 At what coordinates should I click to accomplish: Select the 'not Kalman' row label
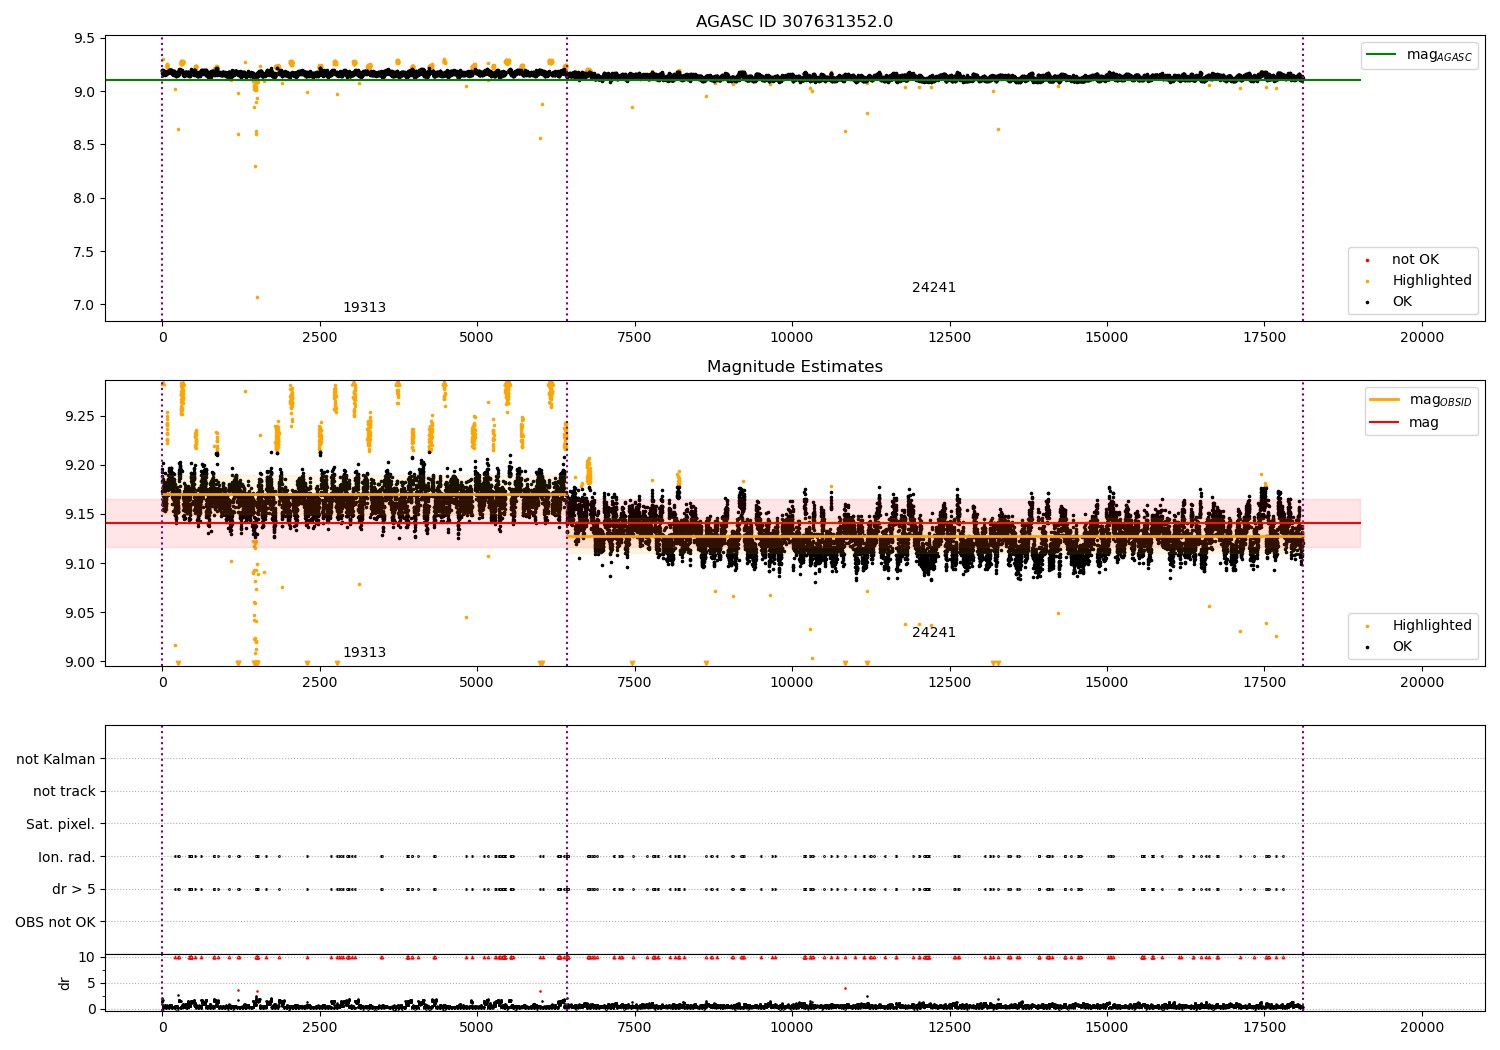(56, 760)
